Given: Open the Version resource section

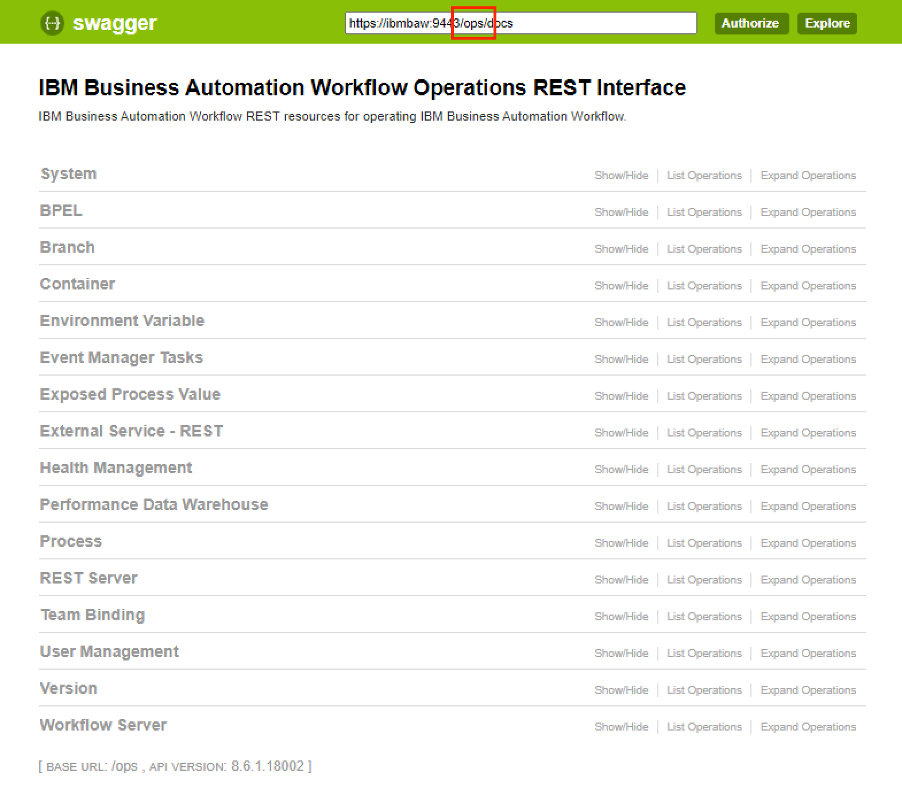Looking at the screenshot, I should pos(68,688).
